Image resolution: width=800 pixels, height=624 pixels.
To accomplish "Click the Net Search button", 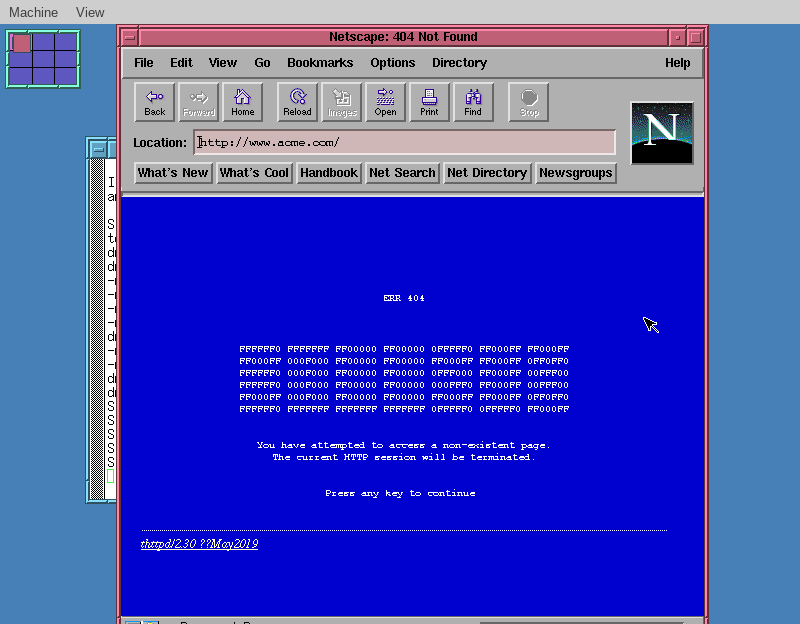I will click(x=402, y=173).
